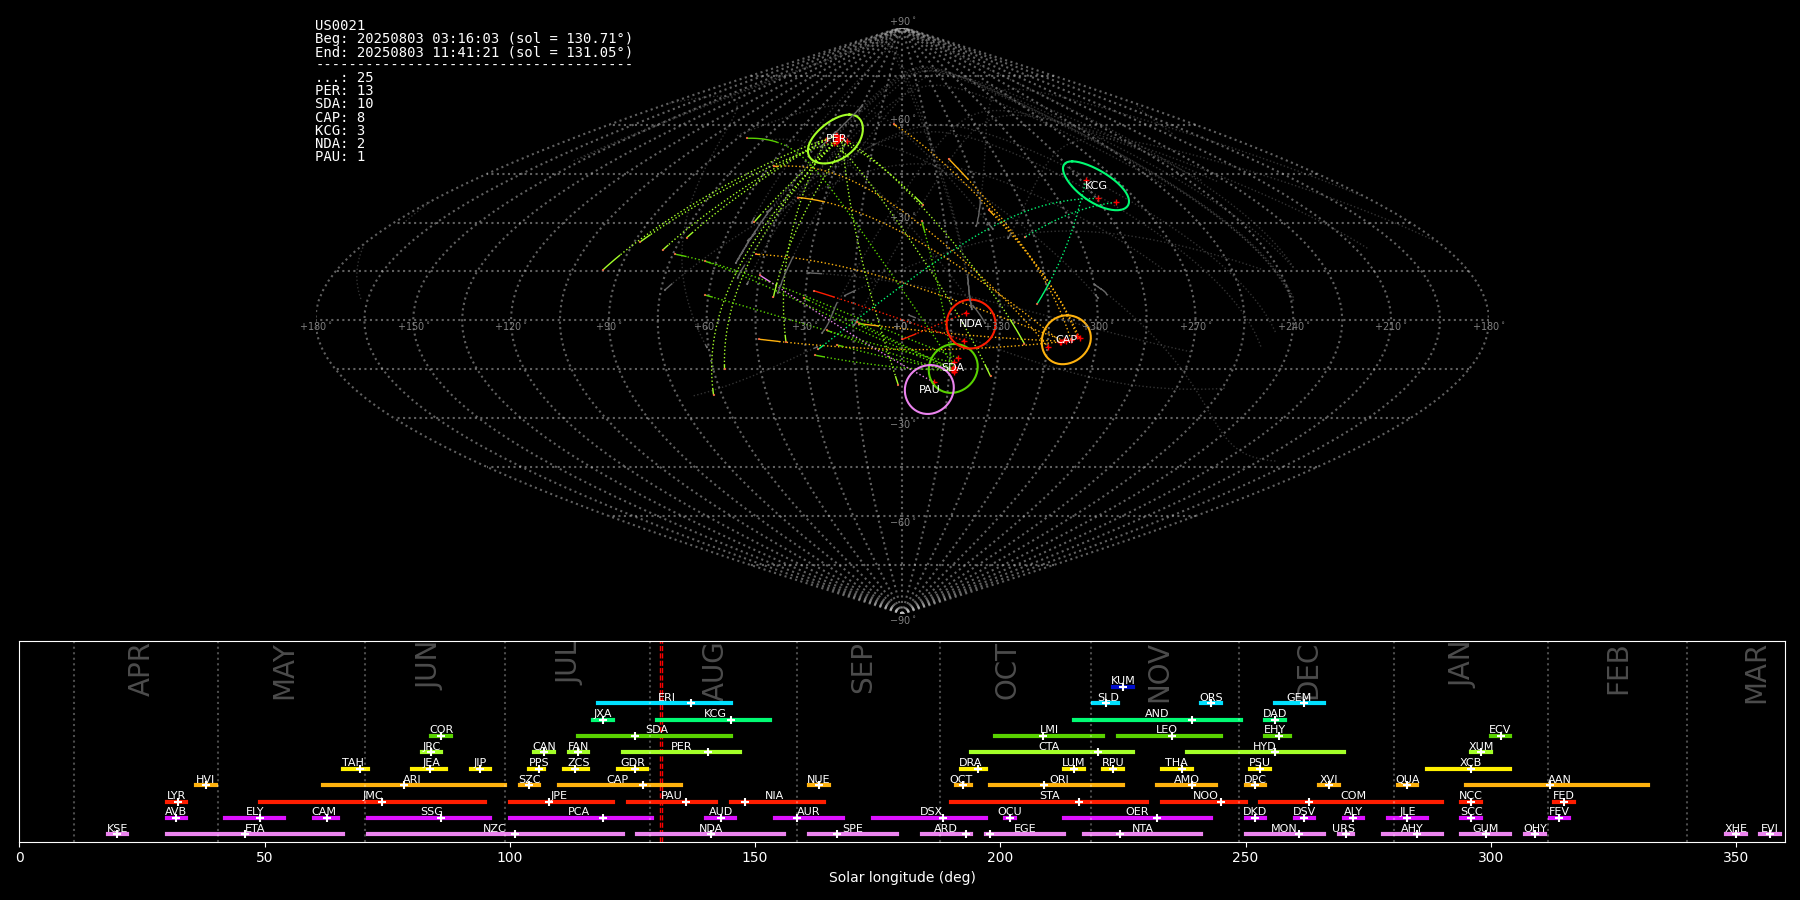
Task: Click the ARI shower bar in the timeline
Action: click(413, 784)
